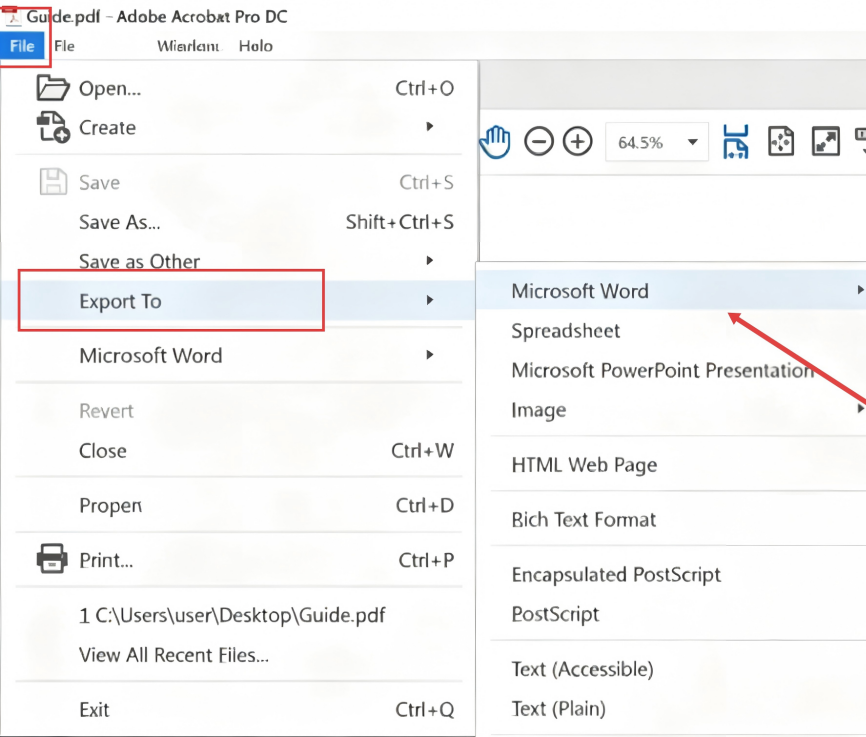The image size is (866, 737).
Task: Choose Print... menu entry
Action: pyautogui.click(x=238, y=560)
